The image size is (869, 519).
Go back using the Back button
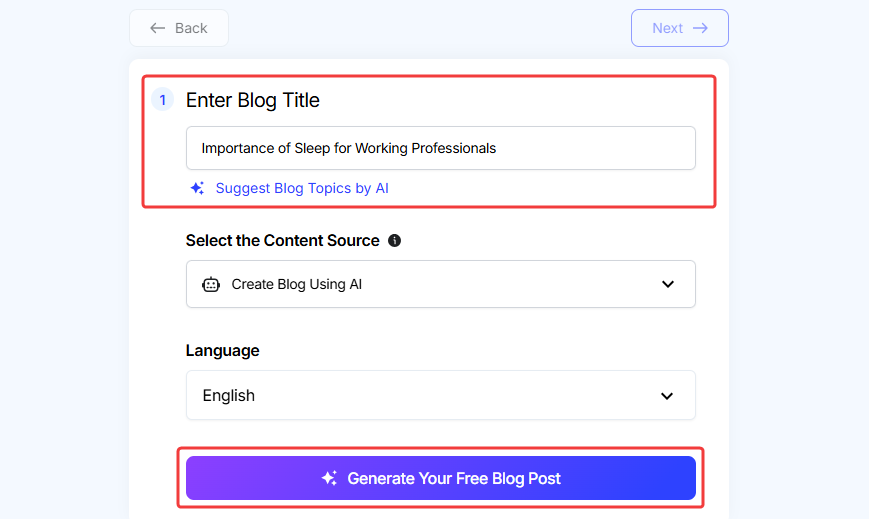pyautogui.click(x=179, y=28)
